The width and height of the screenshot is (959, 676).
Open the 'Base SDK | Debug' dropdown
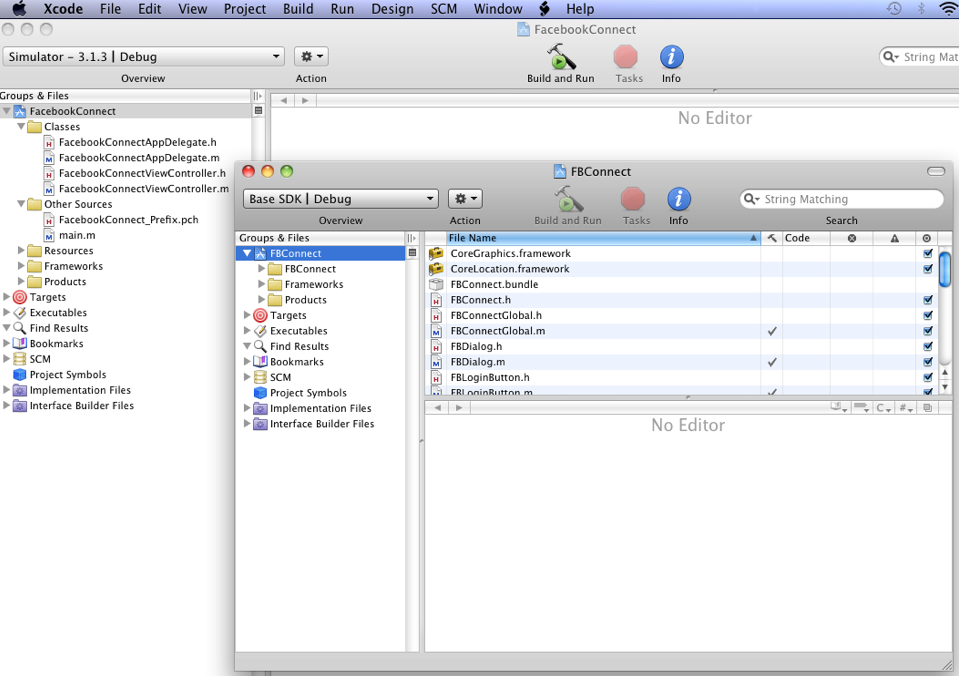(341, 199)
